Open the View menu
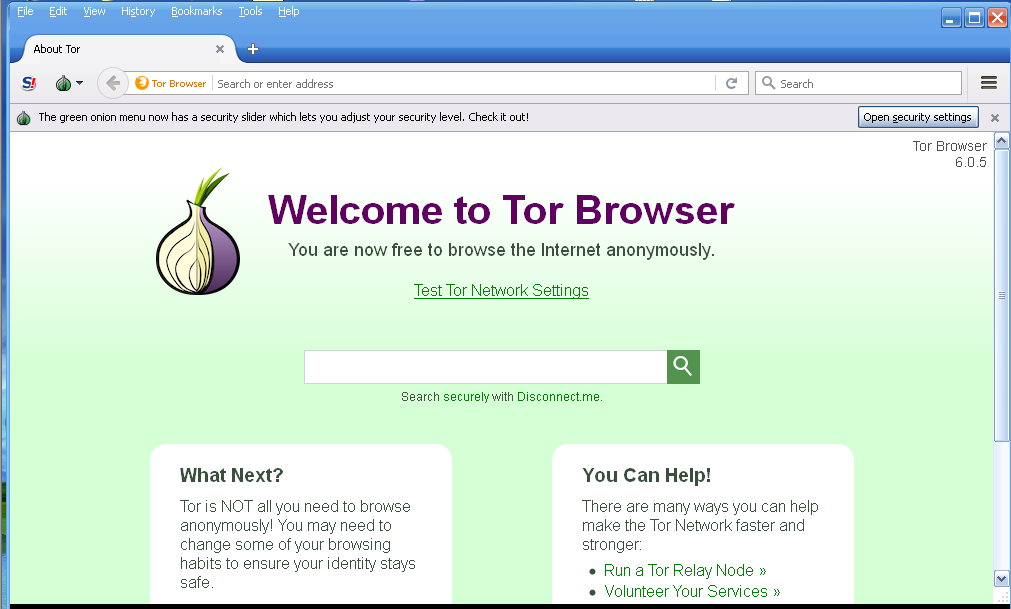 (94, 11)
